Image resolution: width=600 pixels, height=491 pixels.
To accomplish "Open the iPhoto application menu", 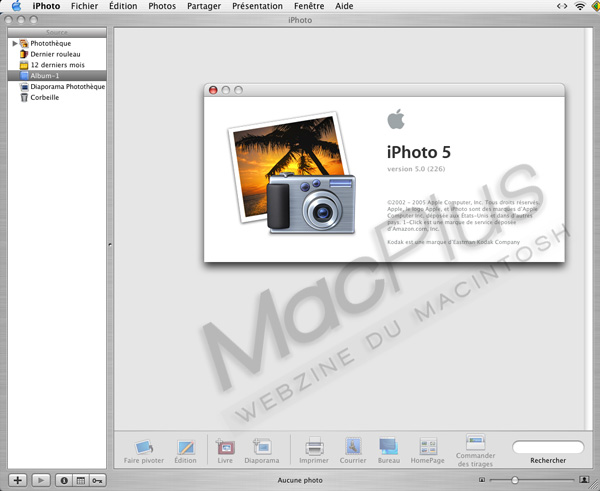I will tap(46, 6).
